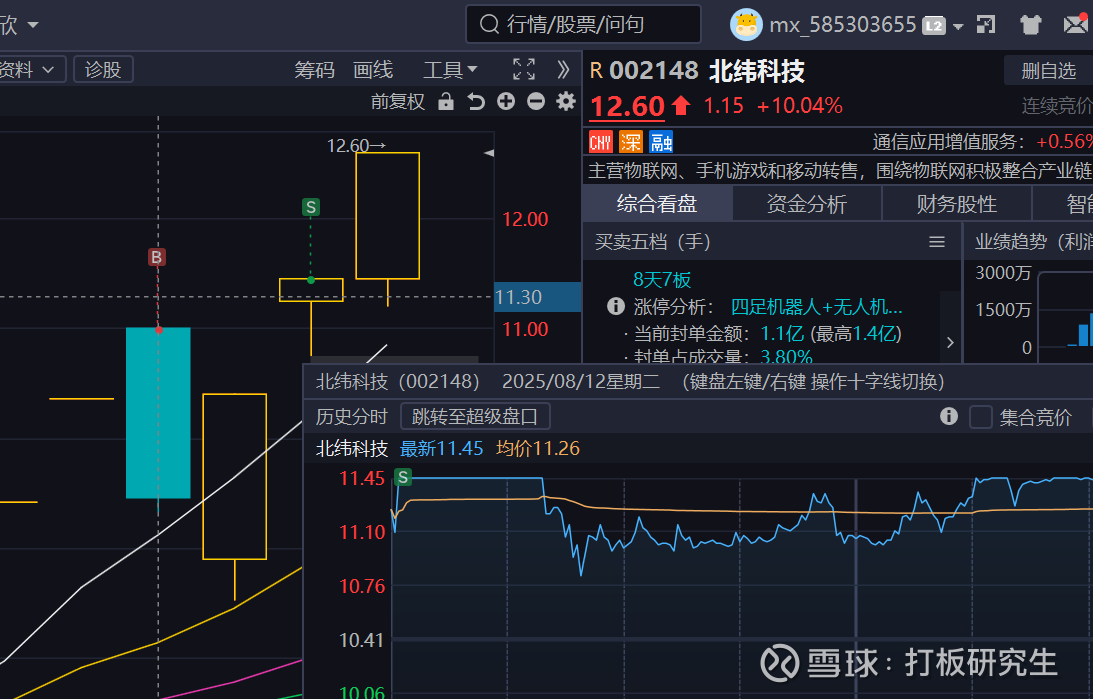
Task: Expand the mx_585303655 account dropdown arrow
Action: (958, 26)
